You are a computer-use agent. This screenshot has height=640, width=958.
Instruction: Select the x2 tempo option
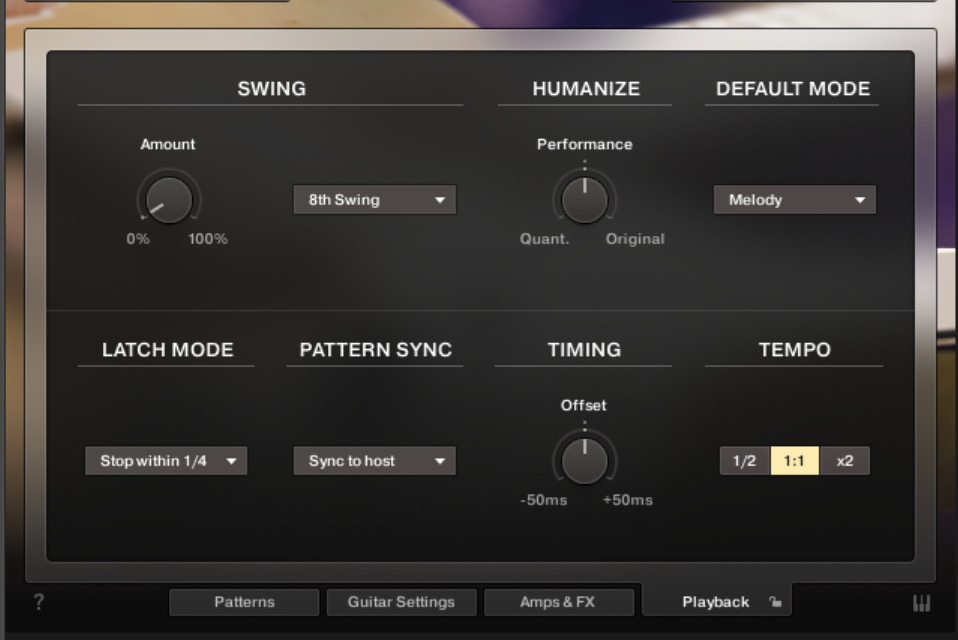coord(844,460)
